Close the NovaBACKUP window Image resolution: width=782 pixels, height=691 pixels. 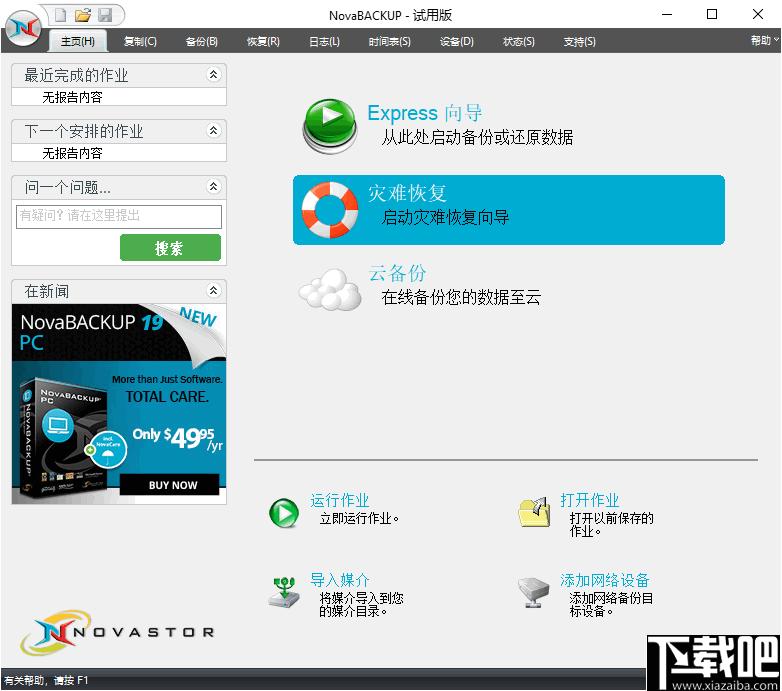[x=758, y=14]
